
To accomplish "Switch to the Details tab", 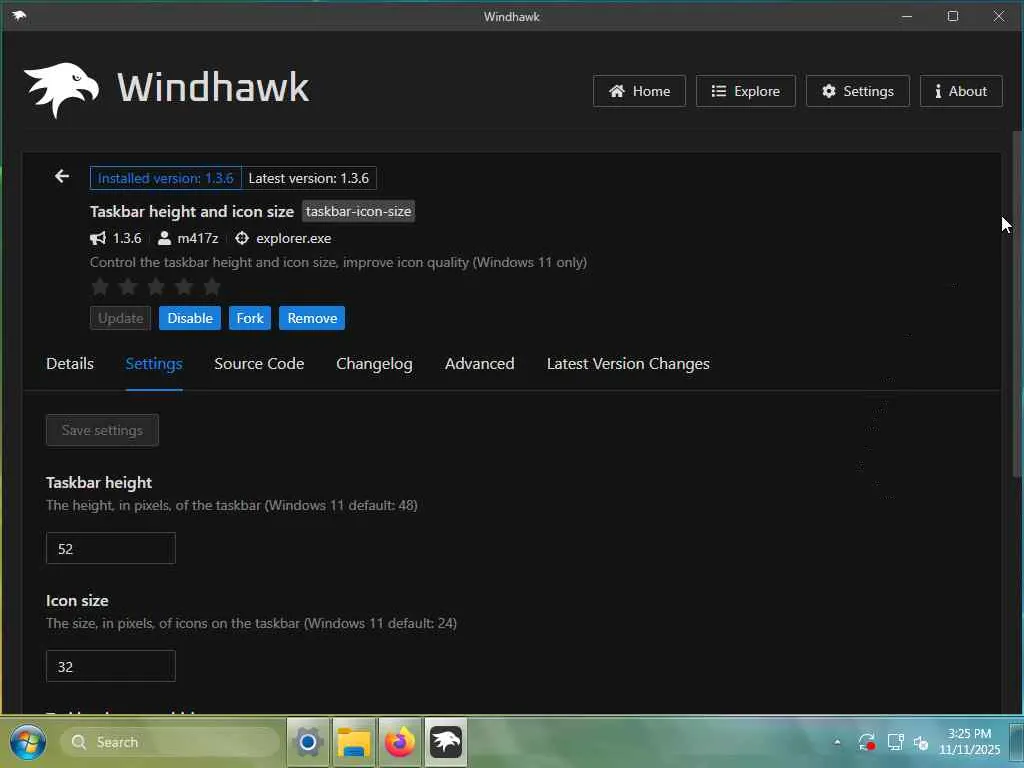I will click(x=70, y=364).
